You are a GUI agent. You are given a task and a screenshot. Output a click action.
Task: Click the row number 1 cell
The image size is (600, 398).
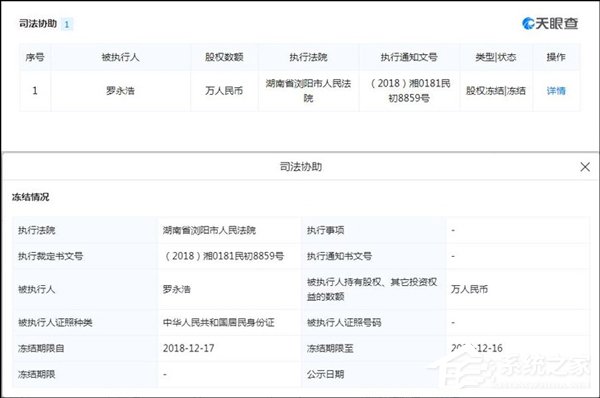click(35, 91)
